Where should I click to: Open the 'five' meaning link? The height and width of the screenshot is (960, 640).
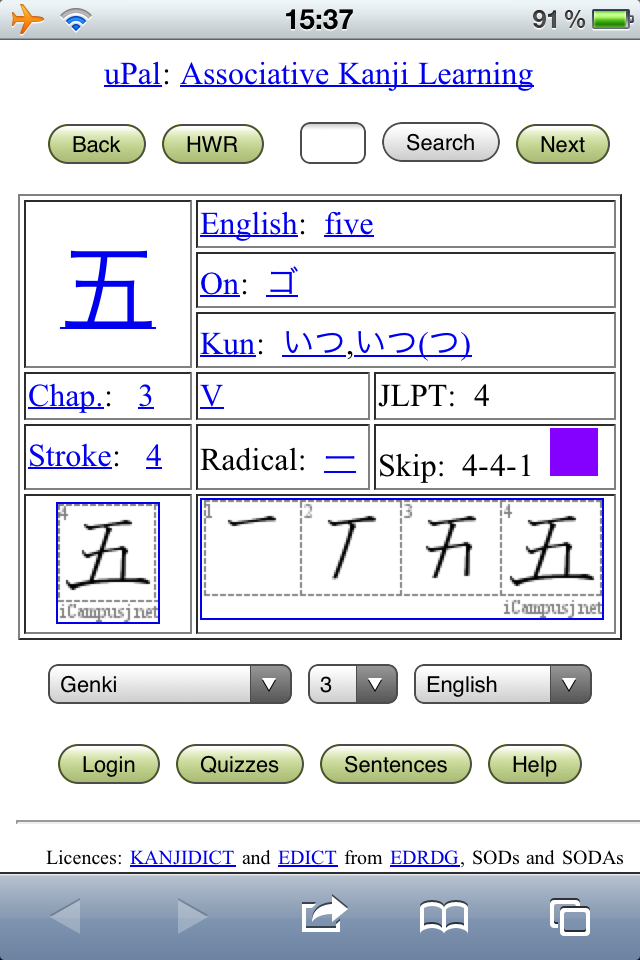pos(349,223)
